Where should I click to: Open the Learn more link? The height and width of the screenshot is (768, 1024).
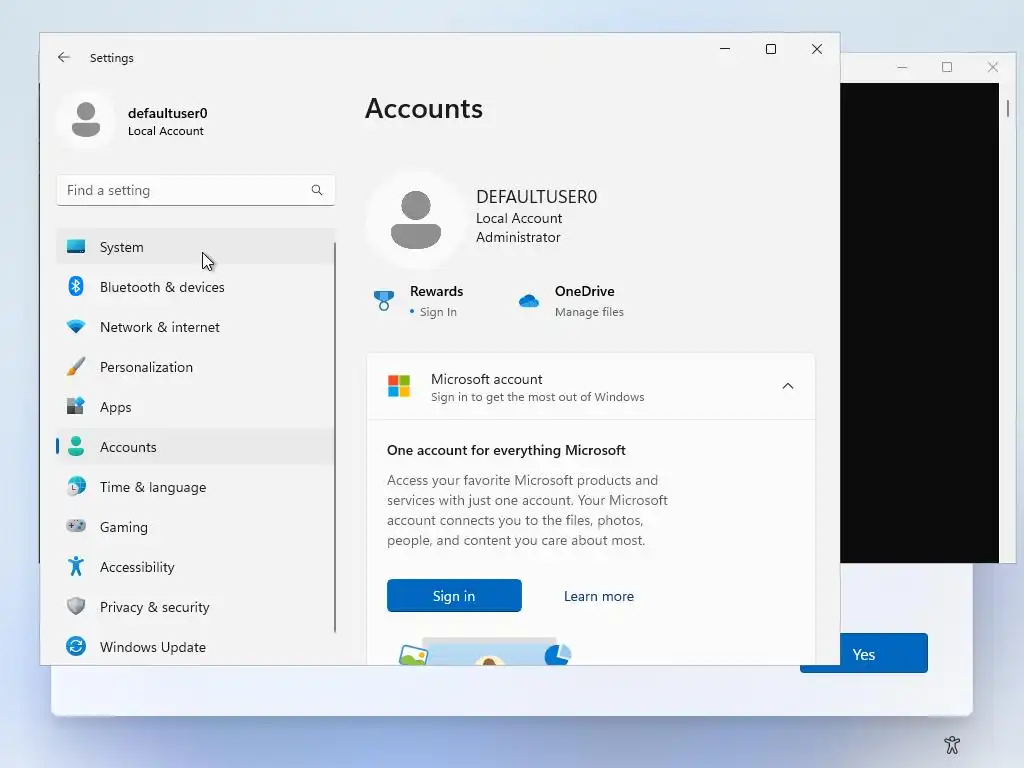[599, 596]
